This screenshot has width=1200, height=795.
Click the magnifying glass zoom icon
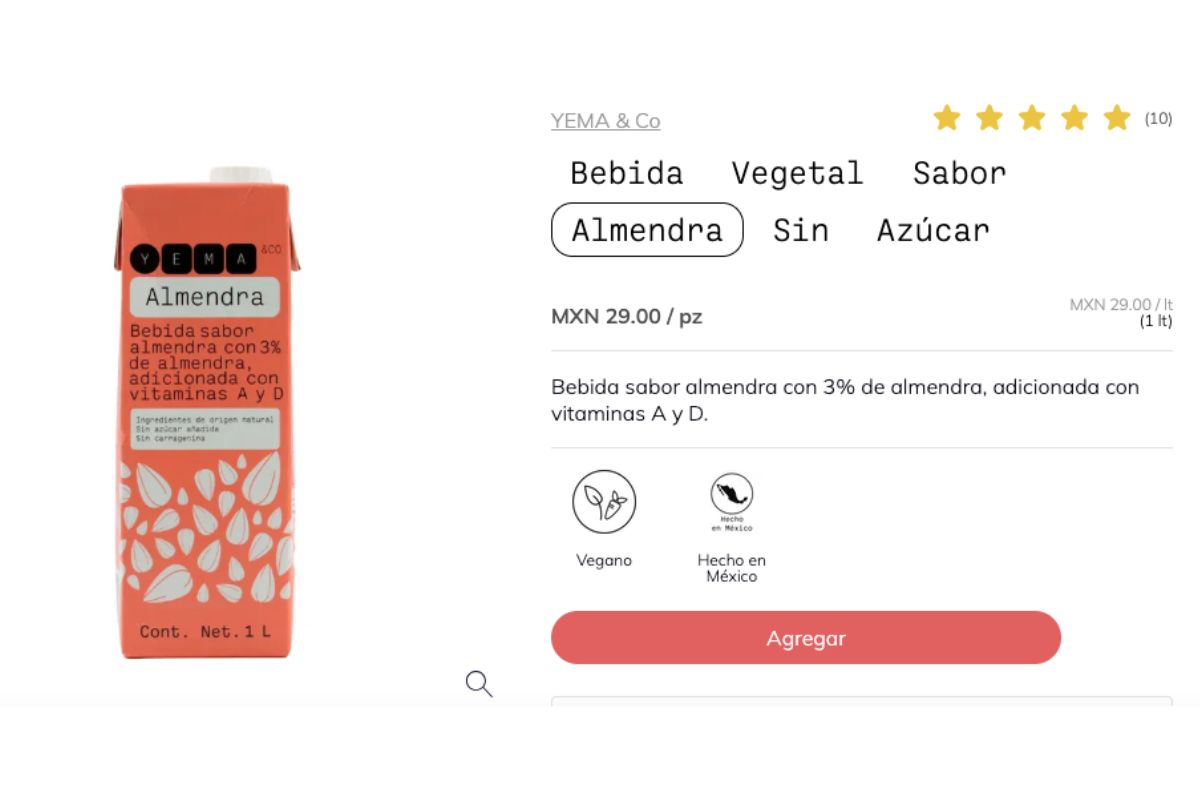[479, 684]
